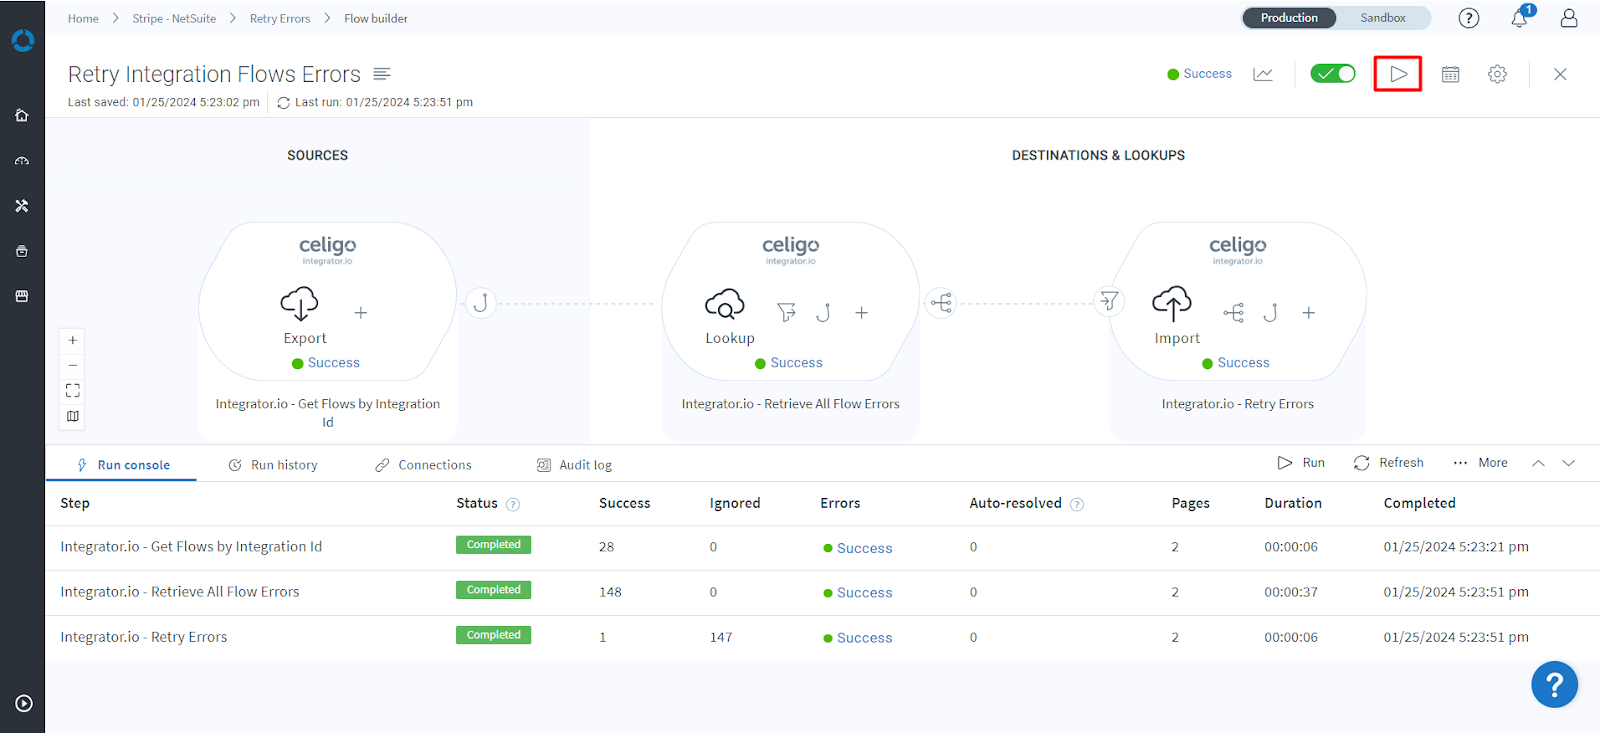The width and height of the screenshot is (1600, 733).
Task: Open Retry Errors breadcrumb
Action: coord(280,18)
